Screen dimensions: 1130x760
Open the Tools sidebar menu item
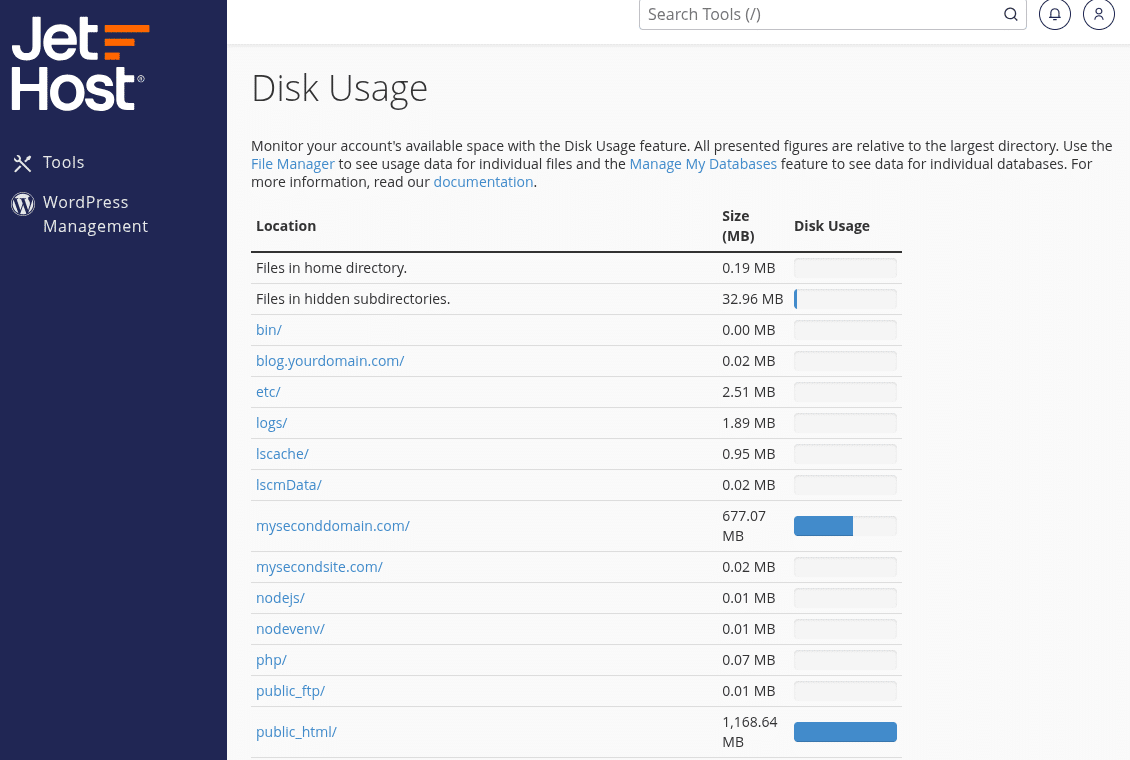63,163
